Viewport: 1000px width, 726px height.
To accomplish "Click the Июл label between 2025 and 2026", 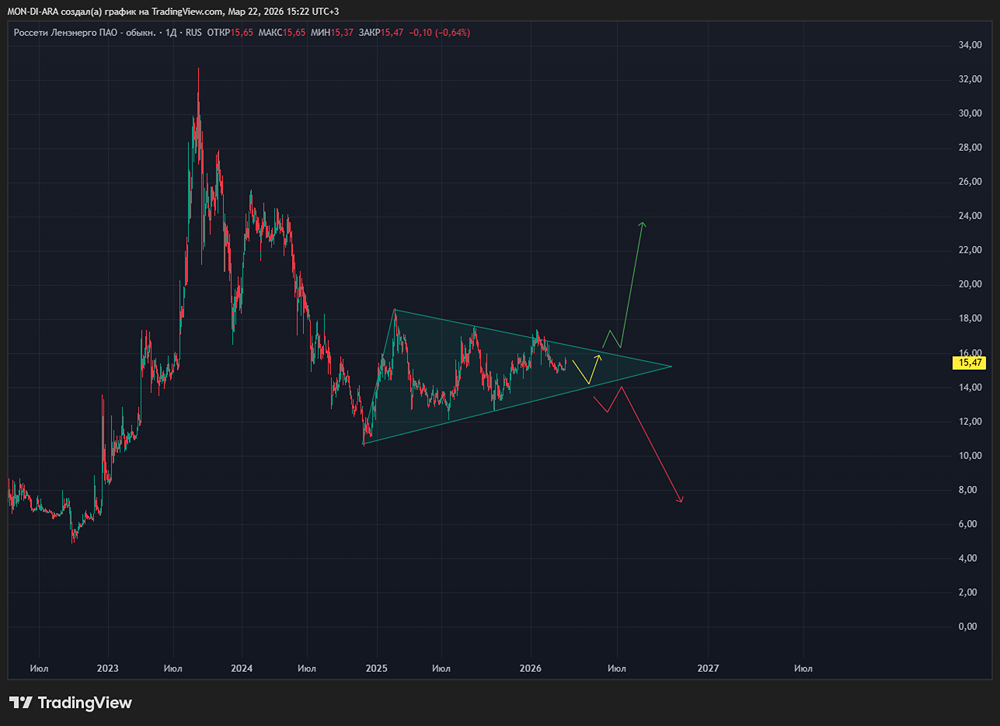I will click(441, 669).
